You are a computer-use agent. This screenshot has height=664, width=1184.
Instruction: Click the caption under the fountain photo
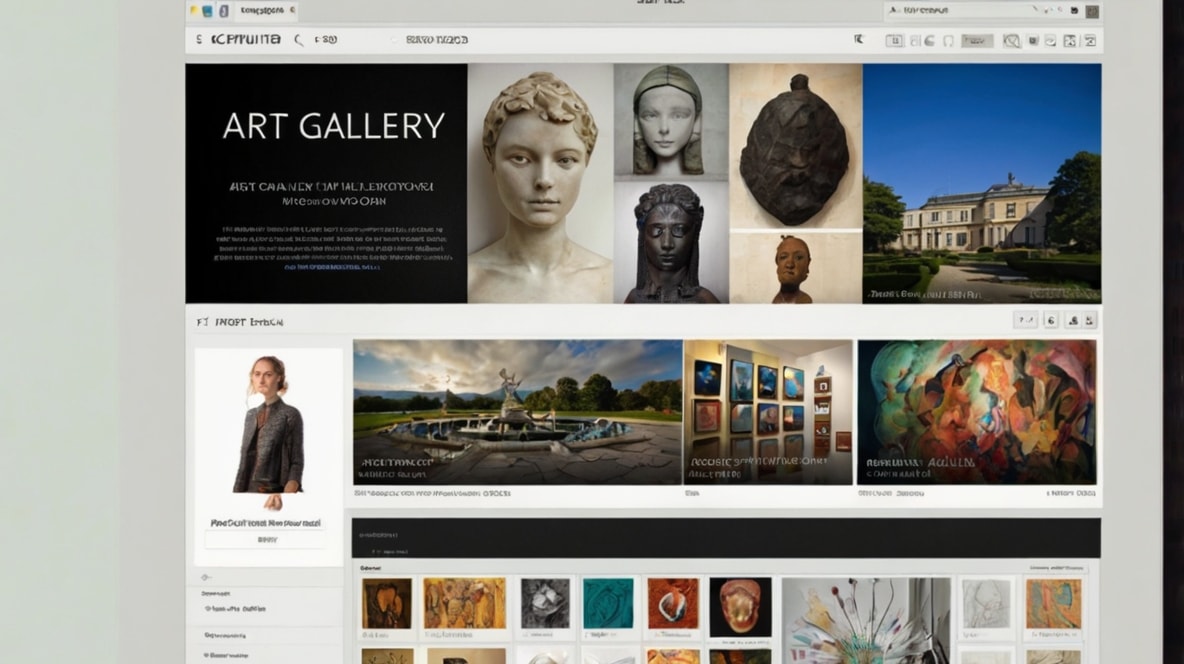[433, 493]
